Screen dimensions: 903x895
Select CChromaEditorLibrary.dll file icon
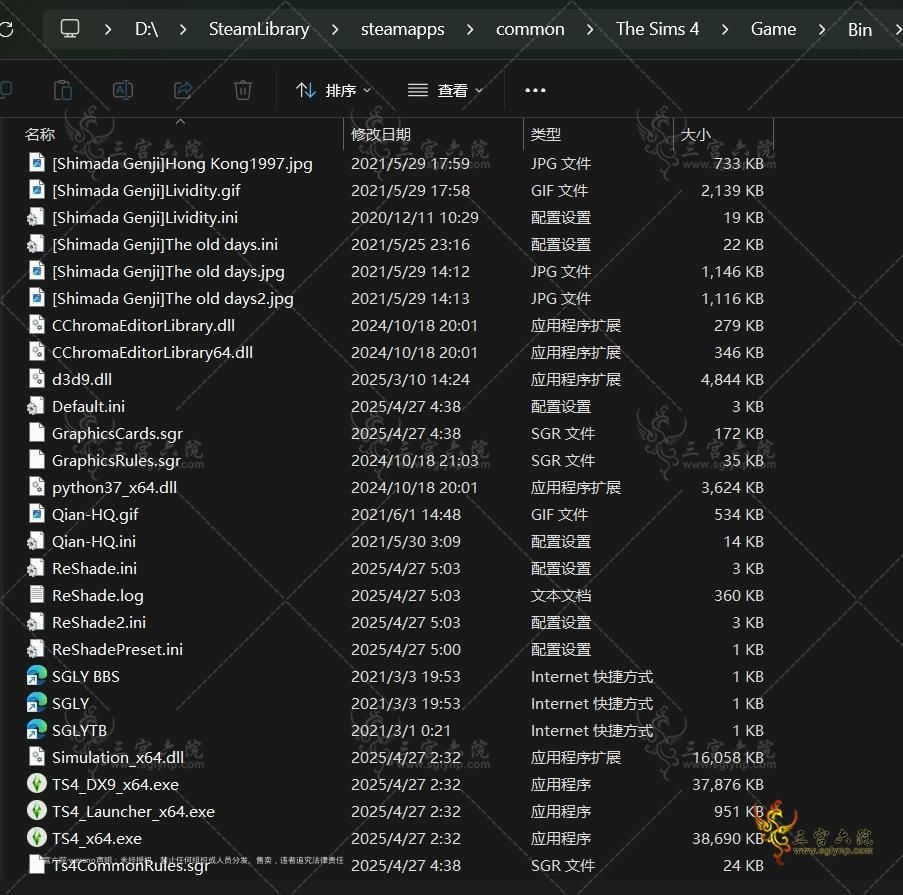pyautogui.click(x=37, y=325)
